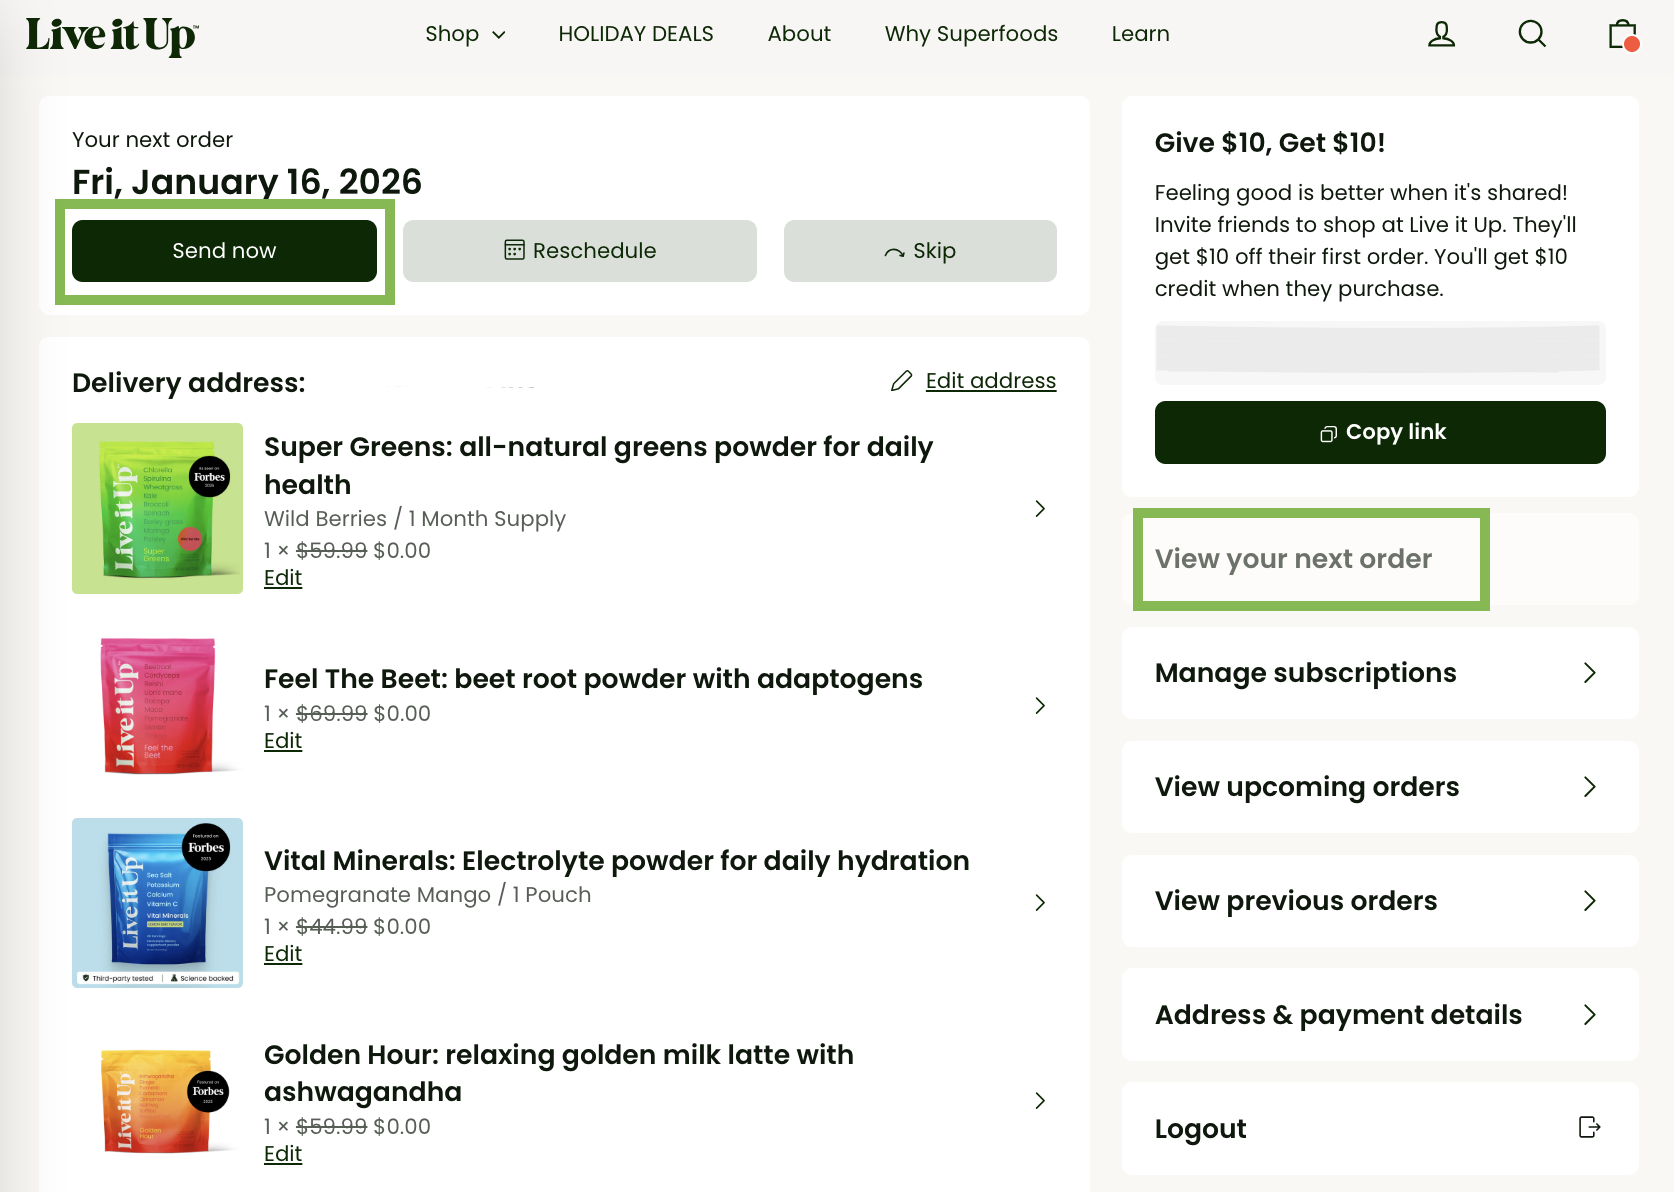Go to Why Superfoods page
1674x1192 pixels.
[970, 34]
